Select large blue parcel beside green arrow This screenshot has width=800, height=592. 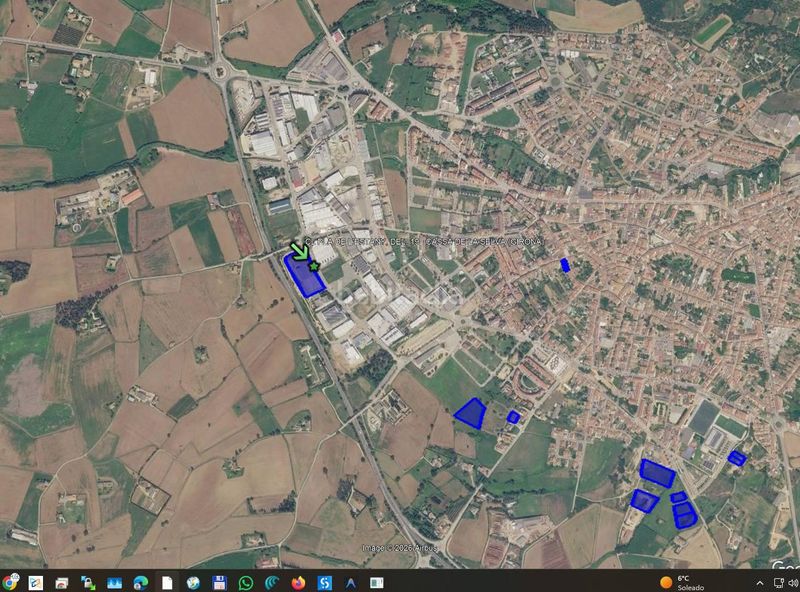pyautogui.click(x=303, y=275)
